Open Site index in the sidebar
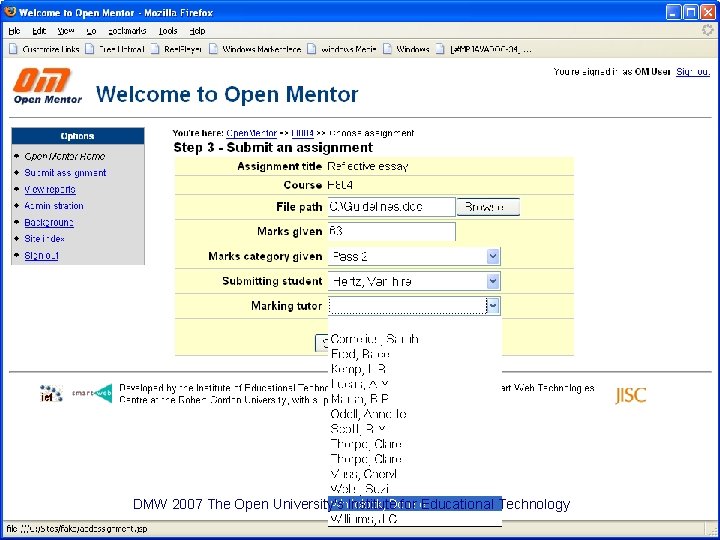This screenshot has height=540, width=720. (45, 239)
